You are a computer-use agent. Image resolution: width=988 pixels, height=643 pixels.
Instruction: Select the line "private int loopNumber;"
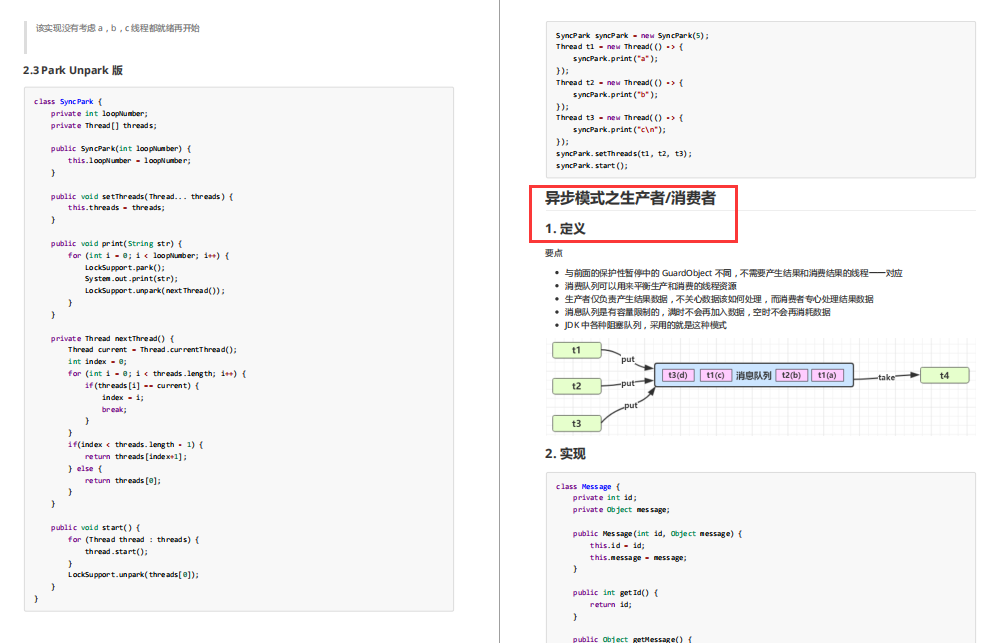(100, 113)
